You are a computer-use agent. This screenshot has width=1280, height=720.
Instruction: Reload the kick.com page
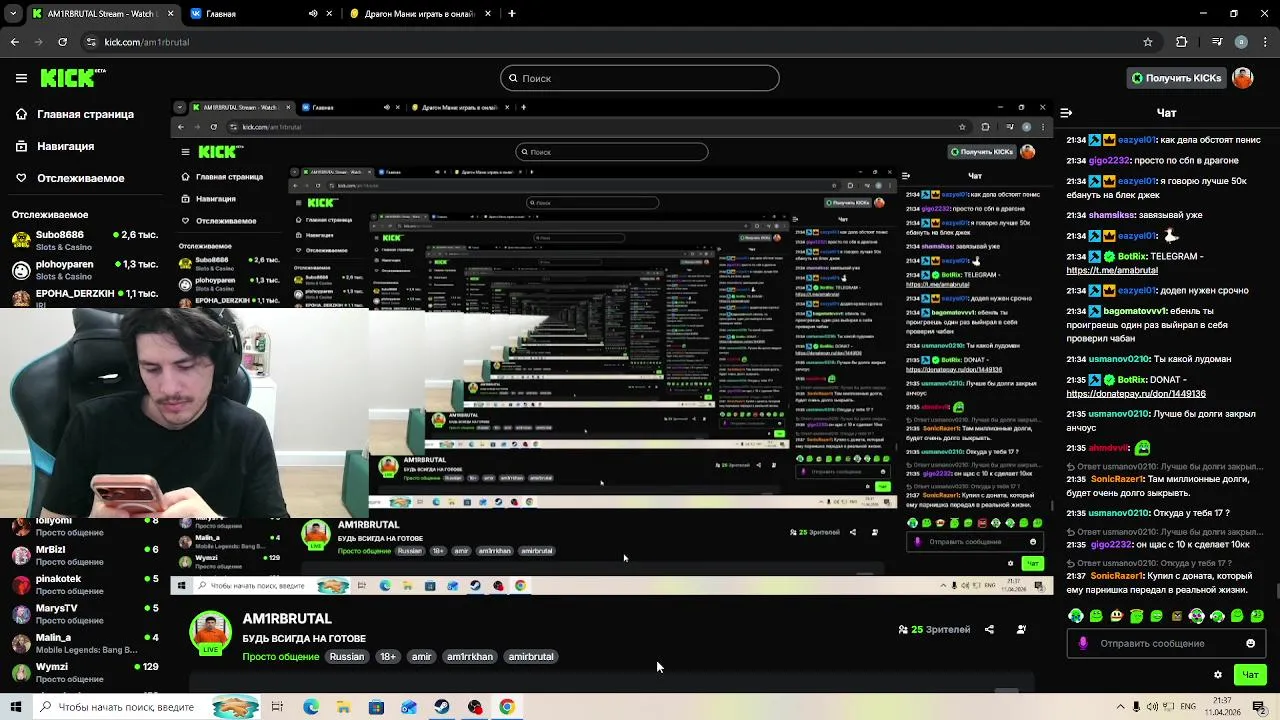click(62, 42)
